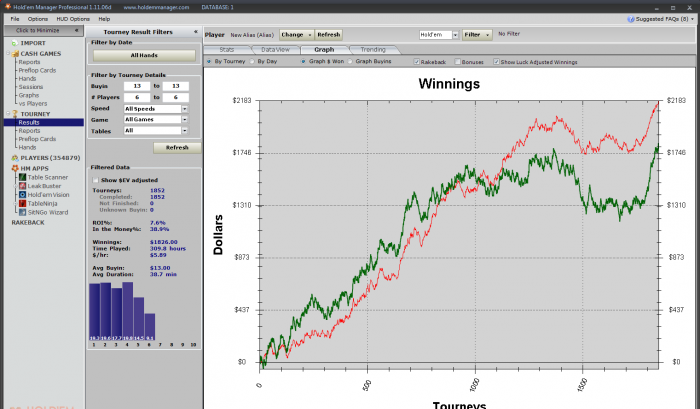Open the Filter dropdown button
Image resolution: width=700 pixels, height=409 pixels.
(x=477, y=35)
